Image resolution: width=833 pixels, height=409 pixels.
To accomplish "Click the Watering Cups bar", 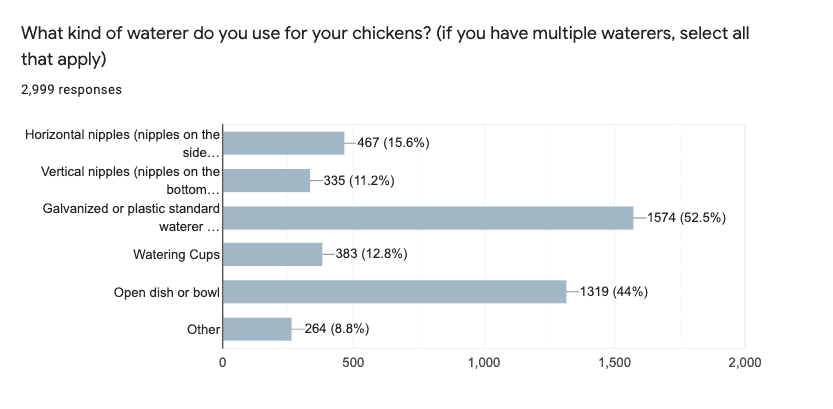I will tap(273, 254).
